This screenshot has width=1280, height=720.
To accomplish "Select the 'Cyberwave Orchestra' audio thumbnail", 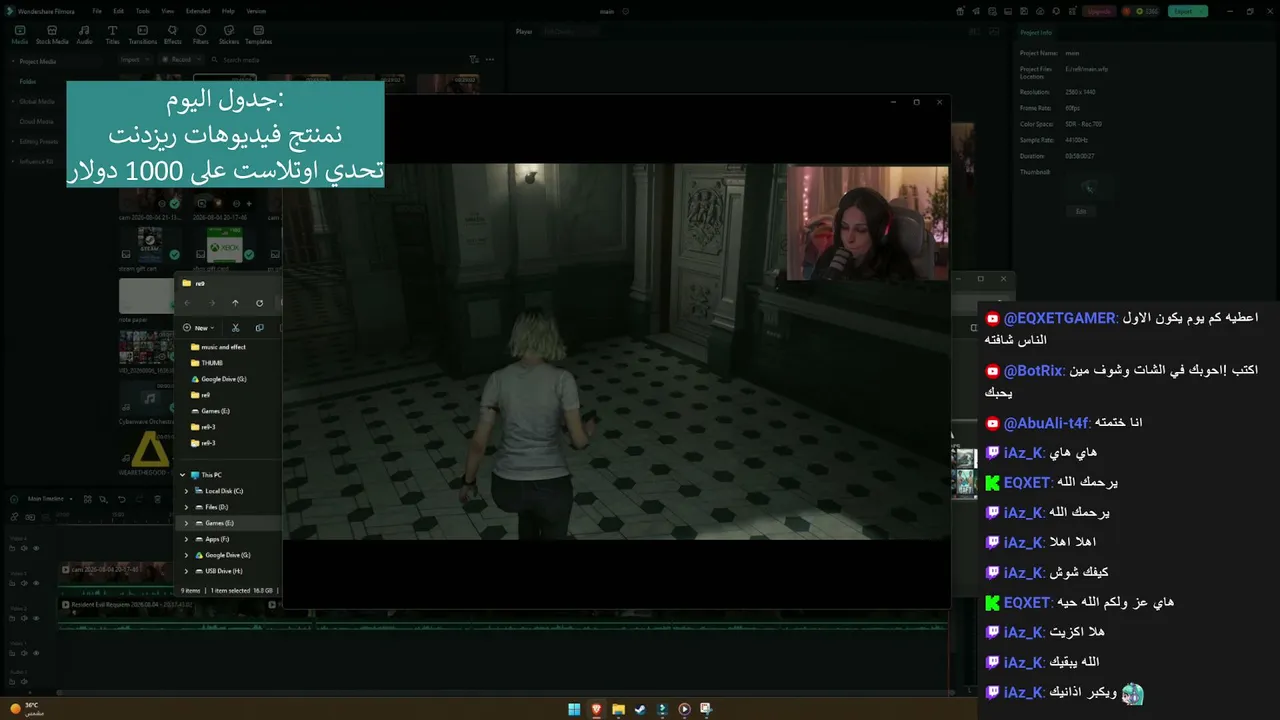I will click(146, 401).
